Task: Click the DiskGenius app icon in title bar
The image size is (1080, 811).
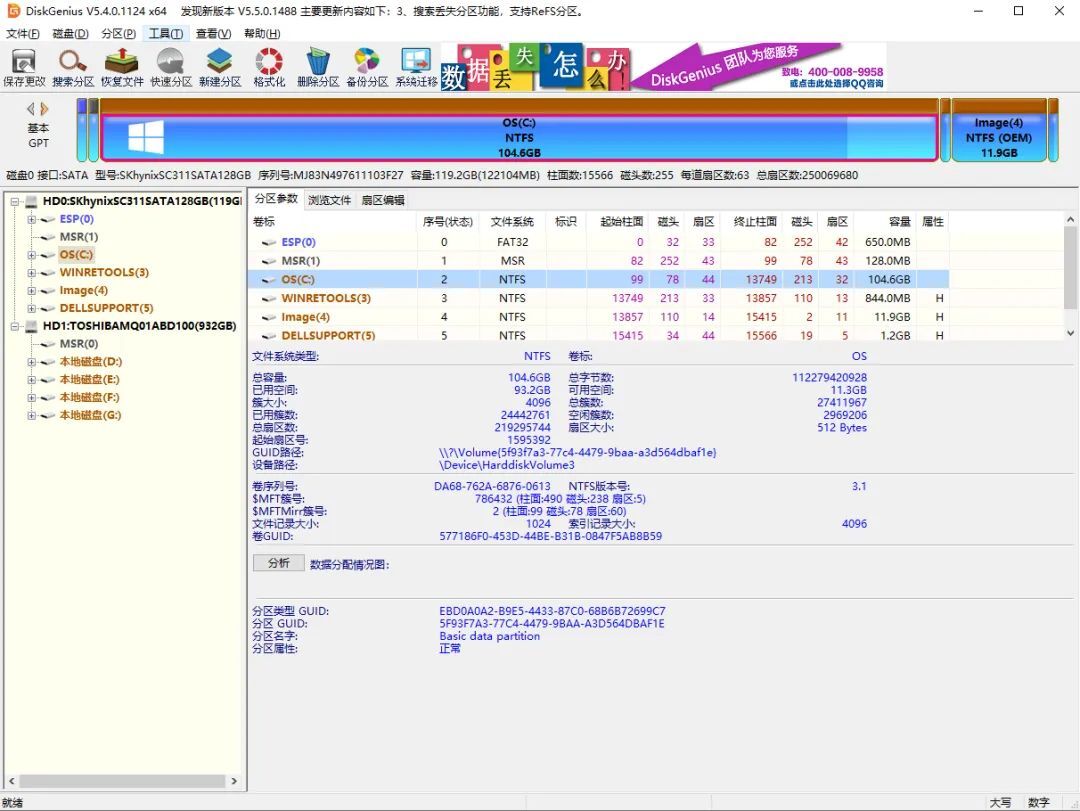Action: pyautogui.click(x=13, y=10)
